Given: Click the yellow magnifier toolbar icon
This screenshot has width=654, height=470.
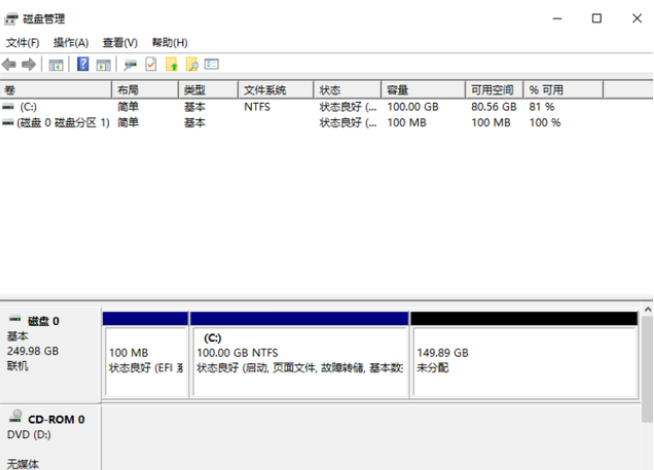Looking at the screenshot, I should 192,64.
